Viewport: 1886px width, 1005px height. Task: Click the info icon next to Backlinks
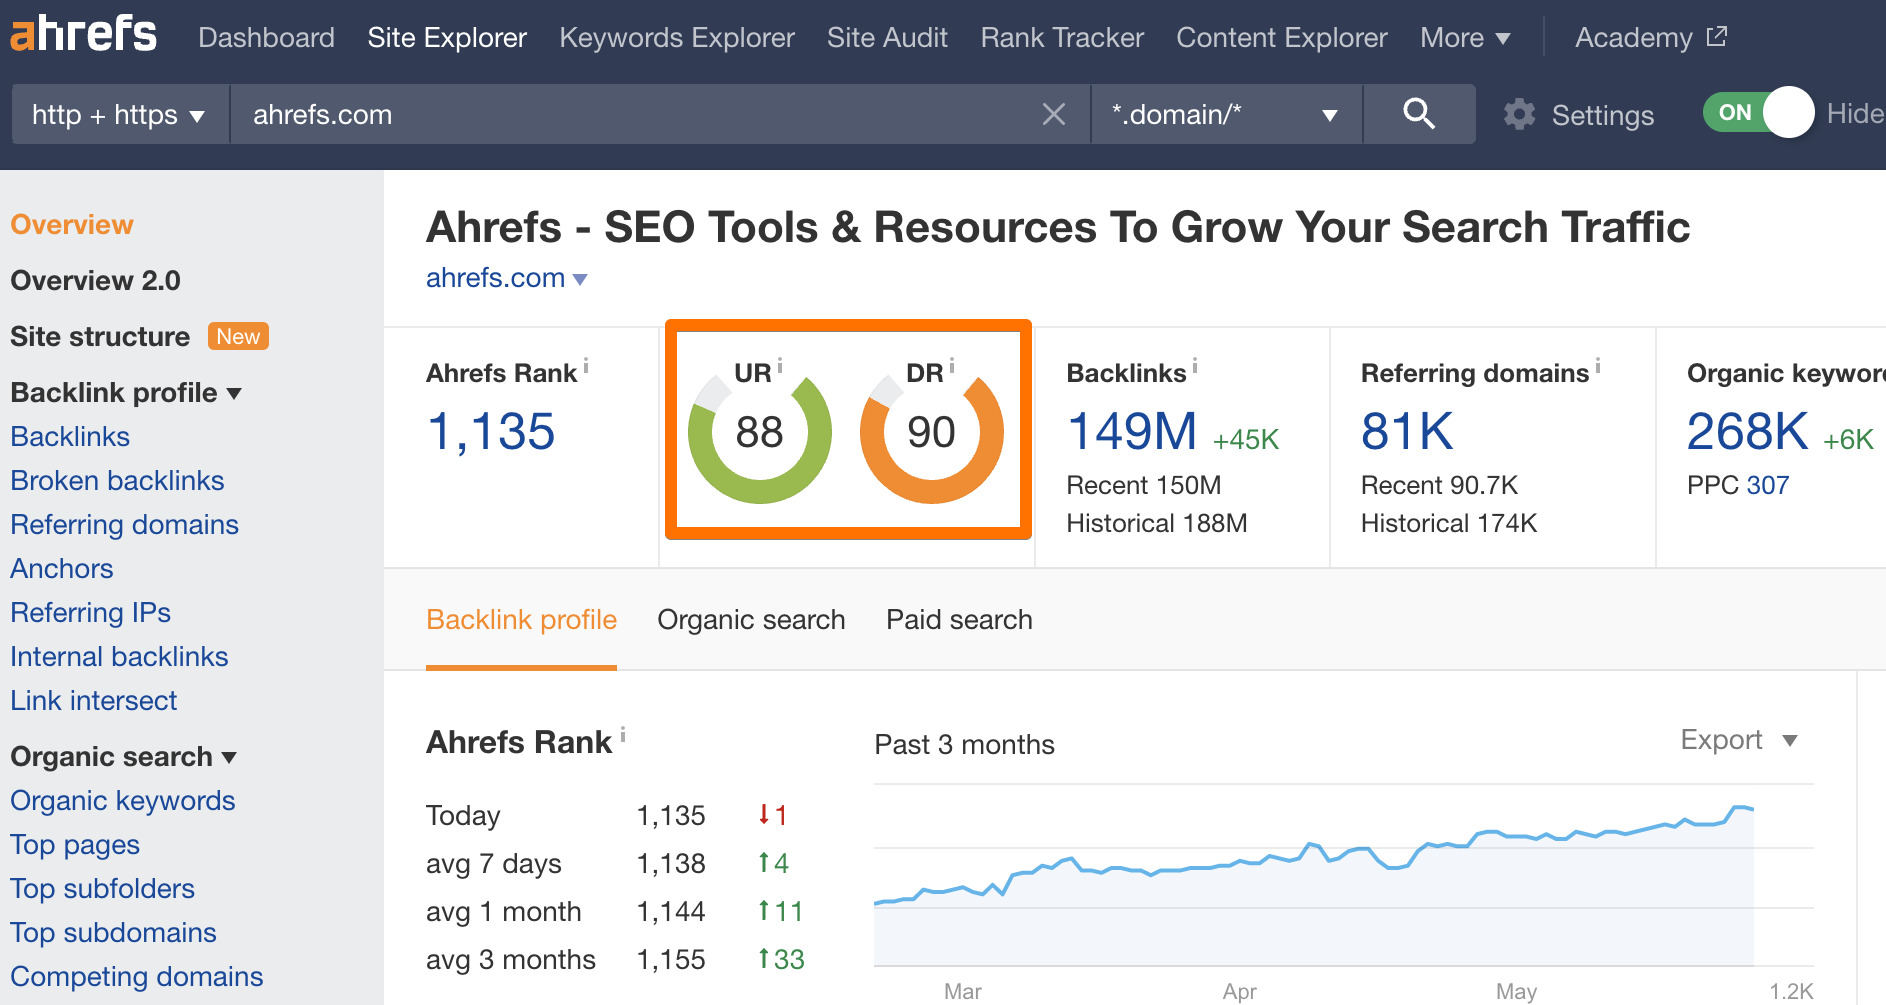coord(1196,366)
